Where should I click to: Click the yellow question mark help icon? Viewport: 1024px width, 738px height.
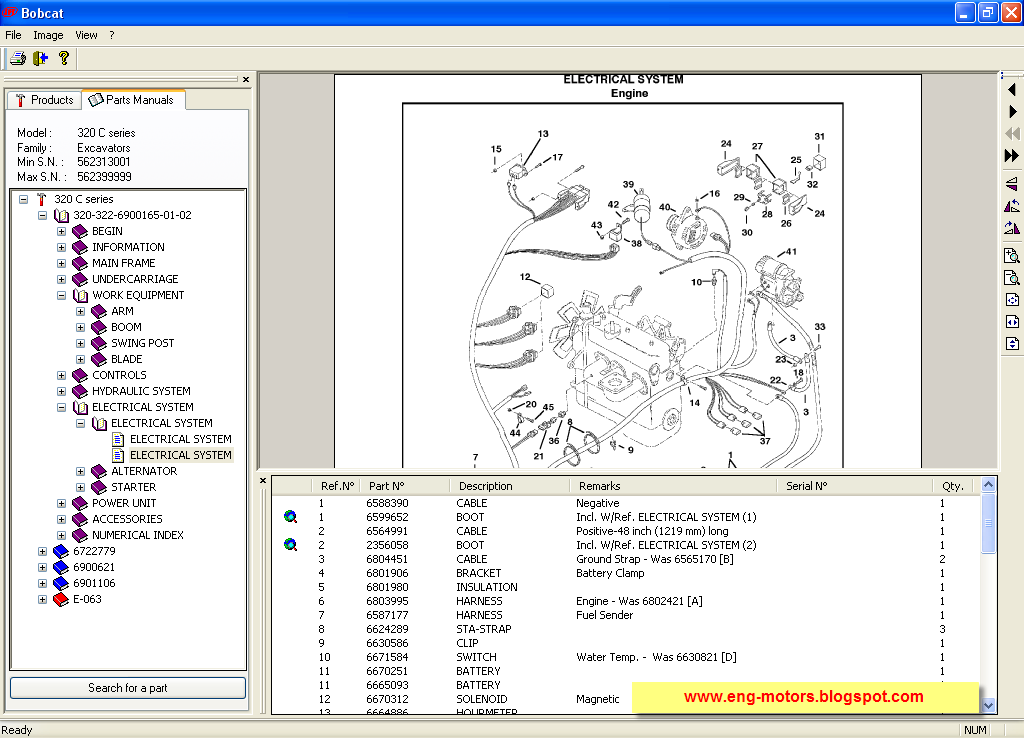(63, 59)
